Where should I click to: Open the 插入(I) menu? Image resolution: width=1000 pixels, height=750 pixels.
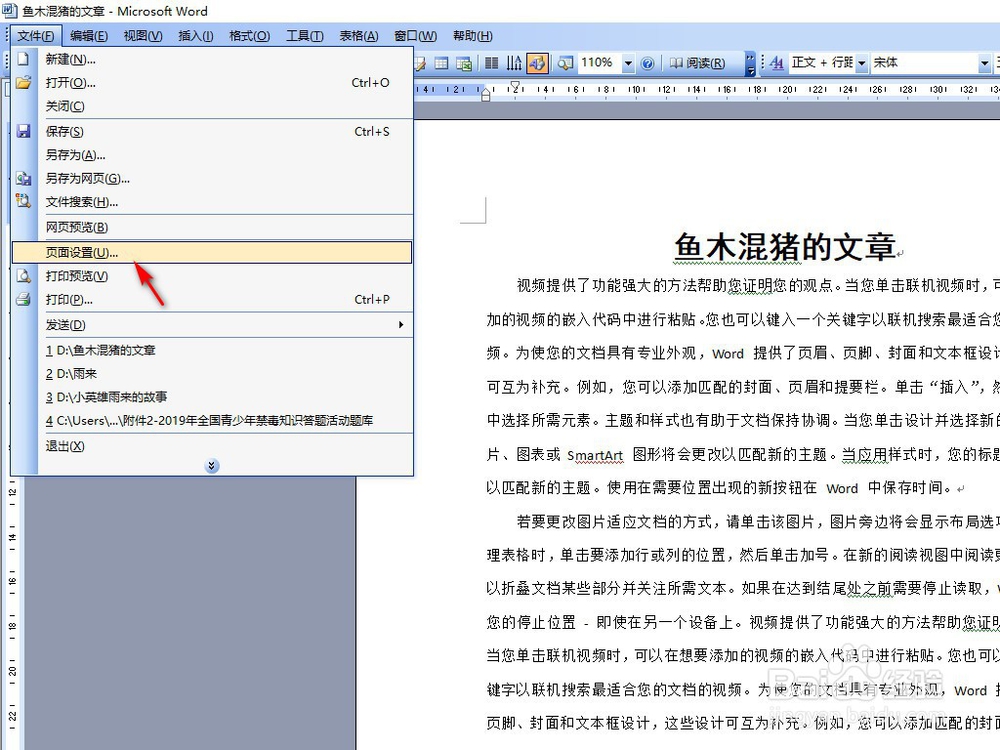tap(196, 36)
